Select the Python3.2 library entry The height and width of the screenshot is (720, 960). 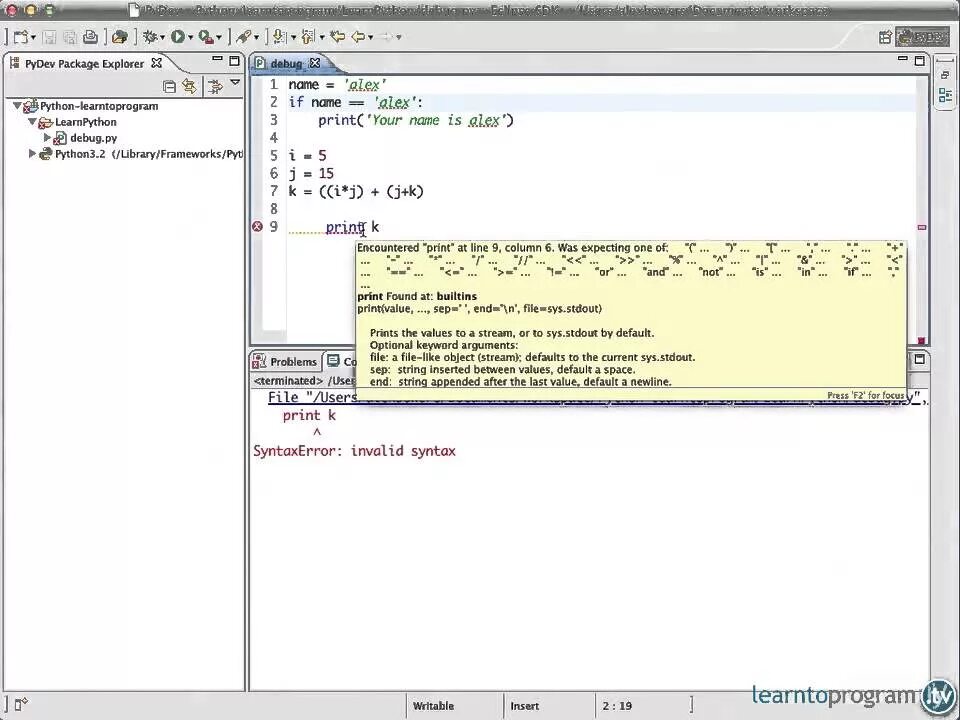[149, 154]
